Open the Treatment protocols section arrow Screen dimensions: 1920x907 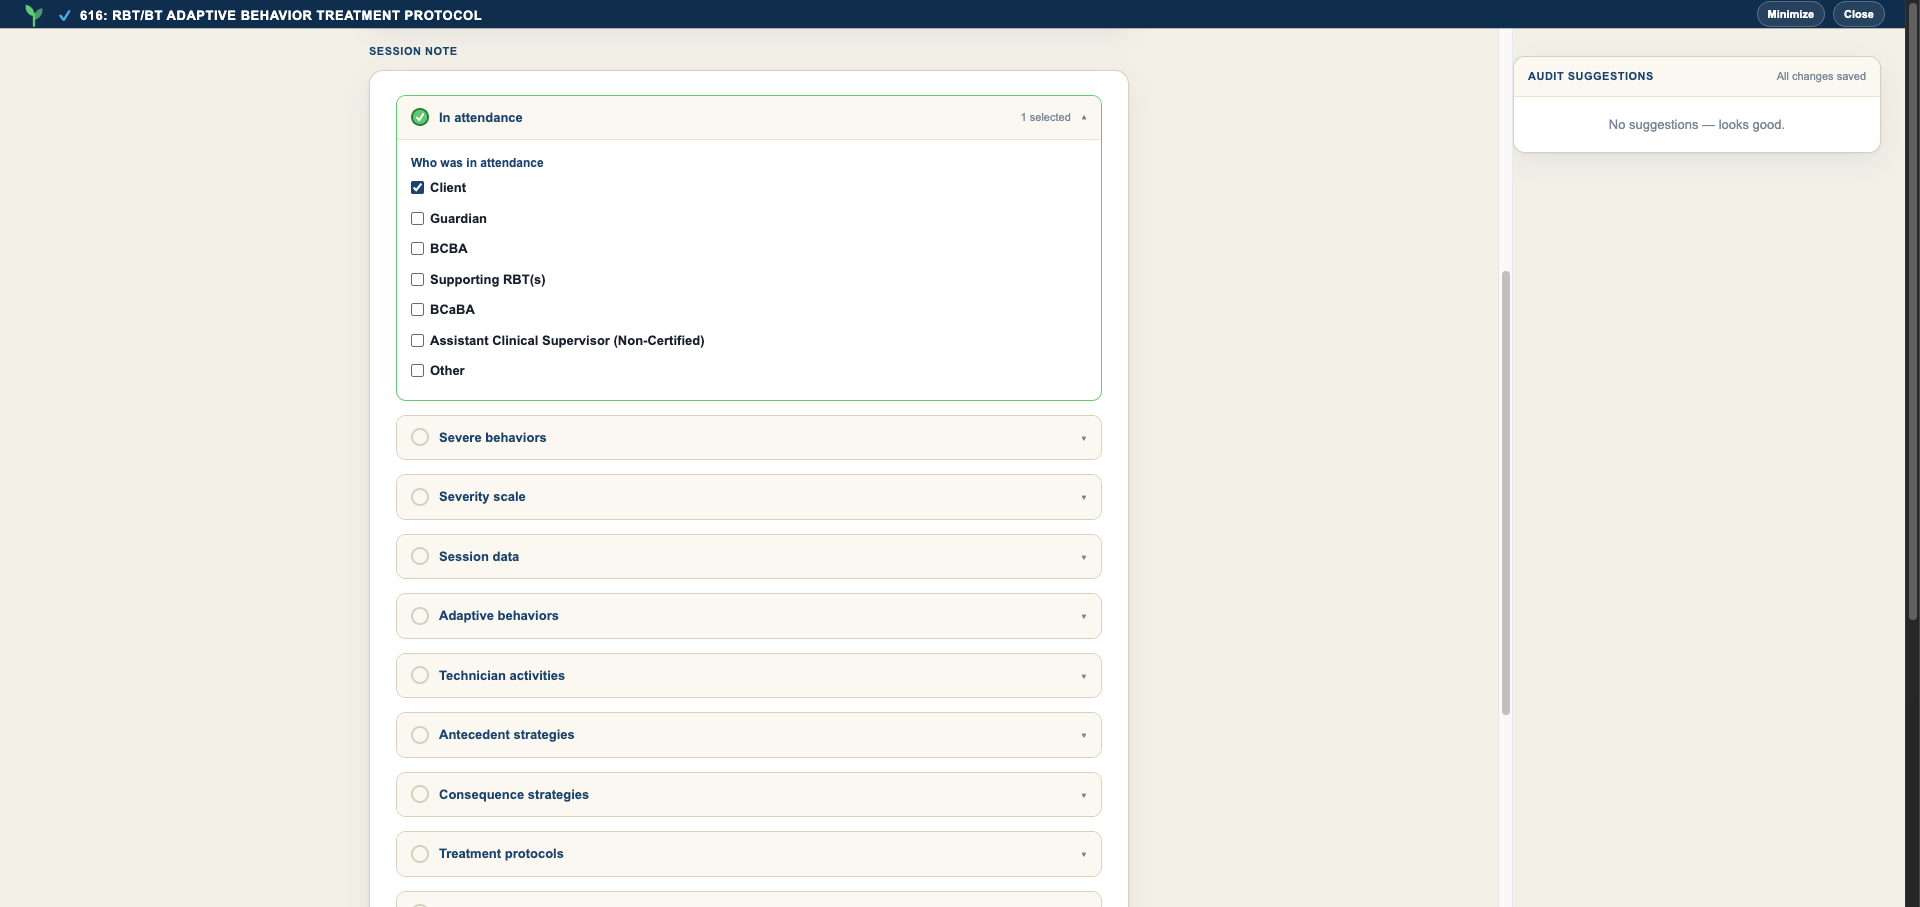pos(1084,854)
